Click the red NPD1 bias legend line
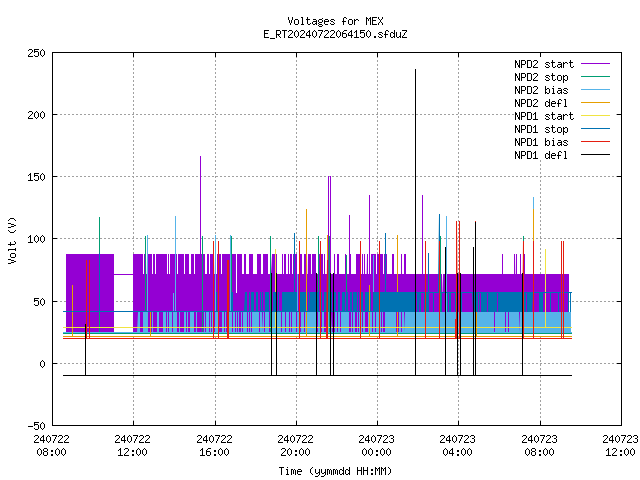Image resolution: width=640 pixels, height=480 pixels. (595, 142)
